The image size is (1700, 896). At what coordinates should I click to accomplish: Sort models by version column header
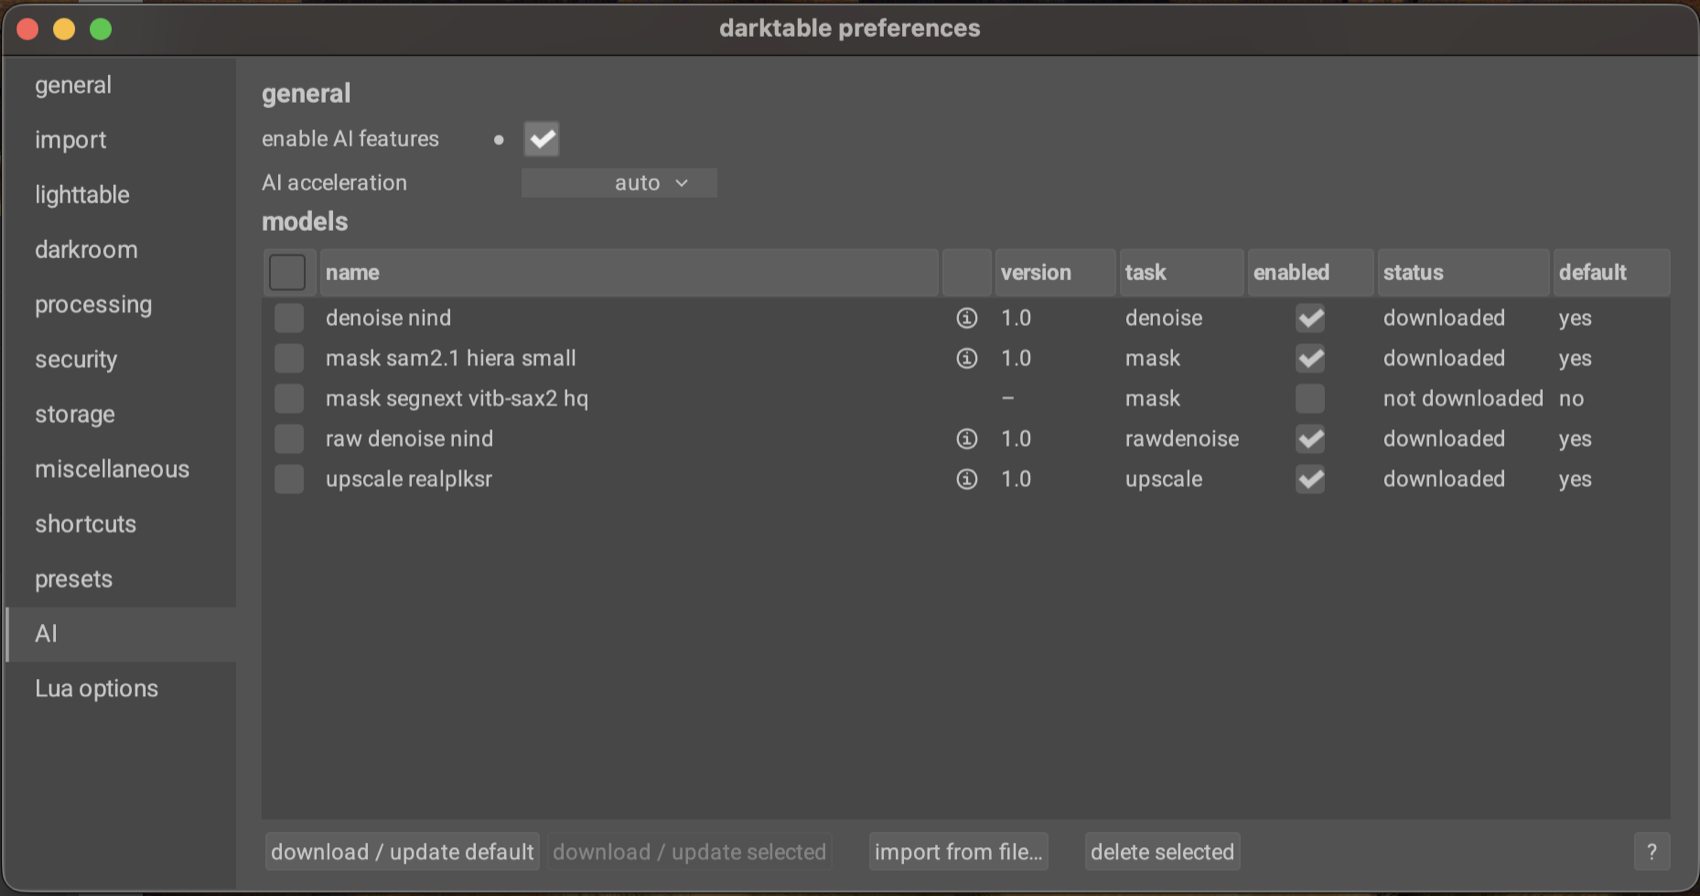(1054, 272)
